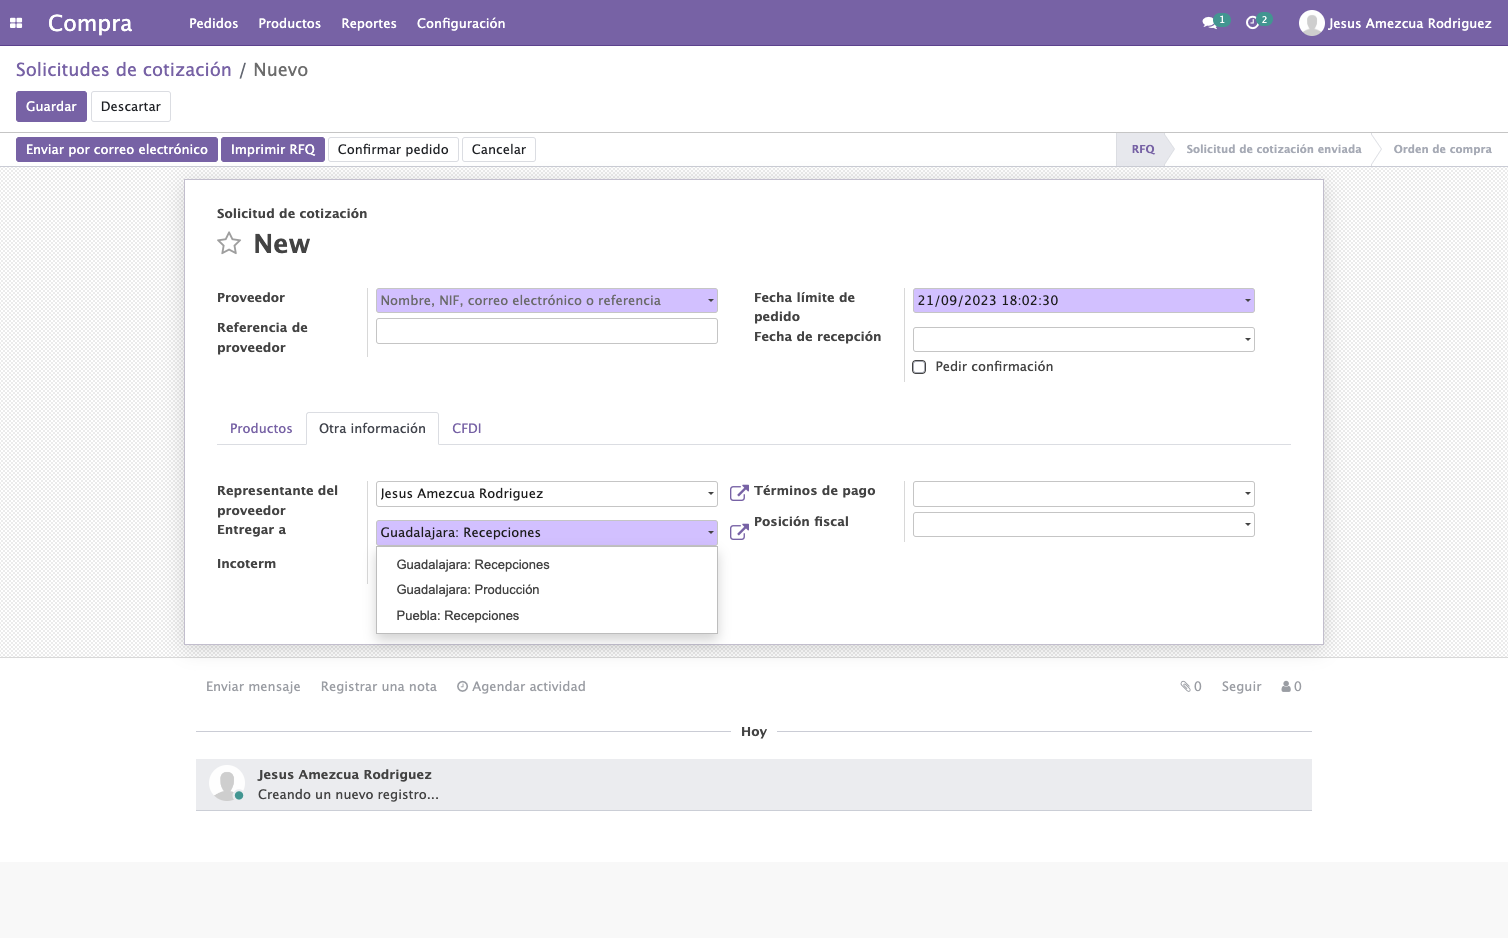Open external link for Entregar a
This screenshot has width=1508, height=938.
pos(739,532)
